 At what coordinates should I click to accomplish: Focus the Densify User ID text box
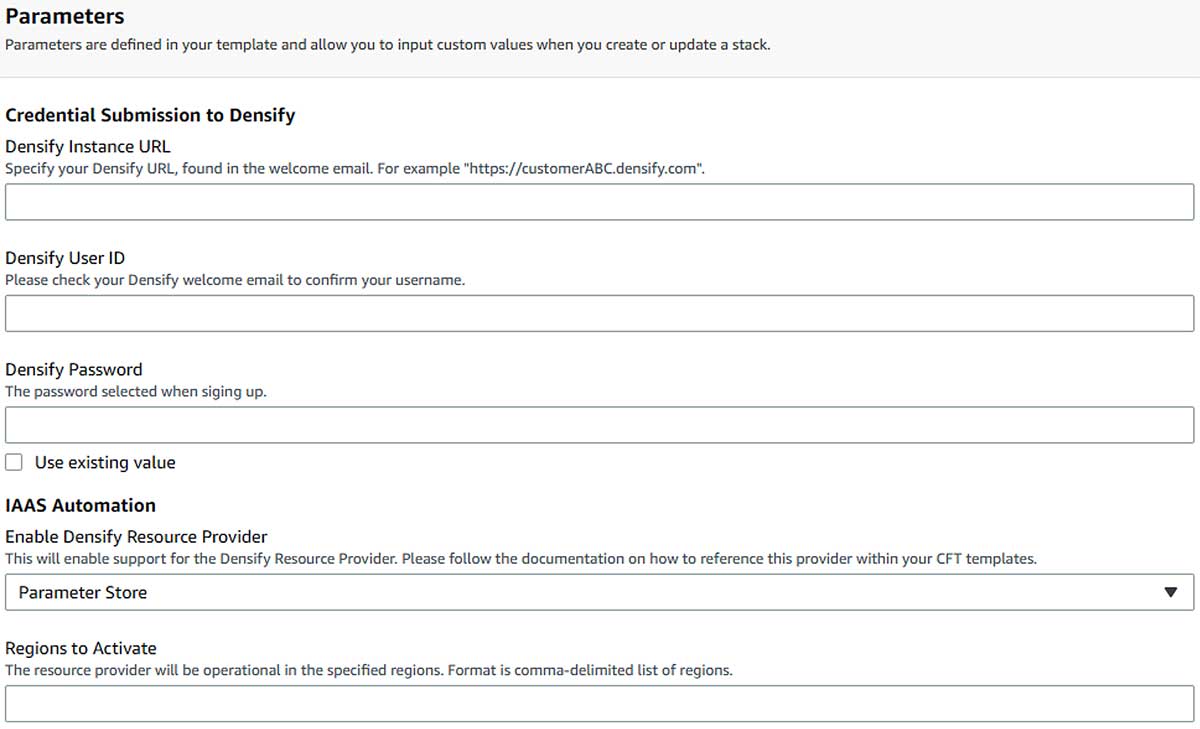click(x=599, y=314)
